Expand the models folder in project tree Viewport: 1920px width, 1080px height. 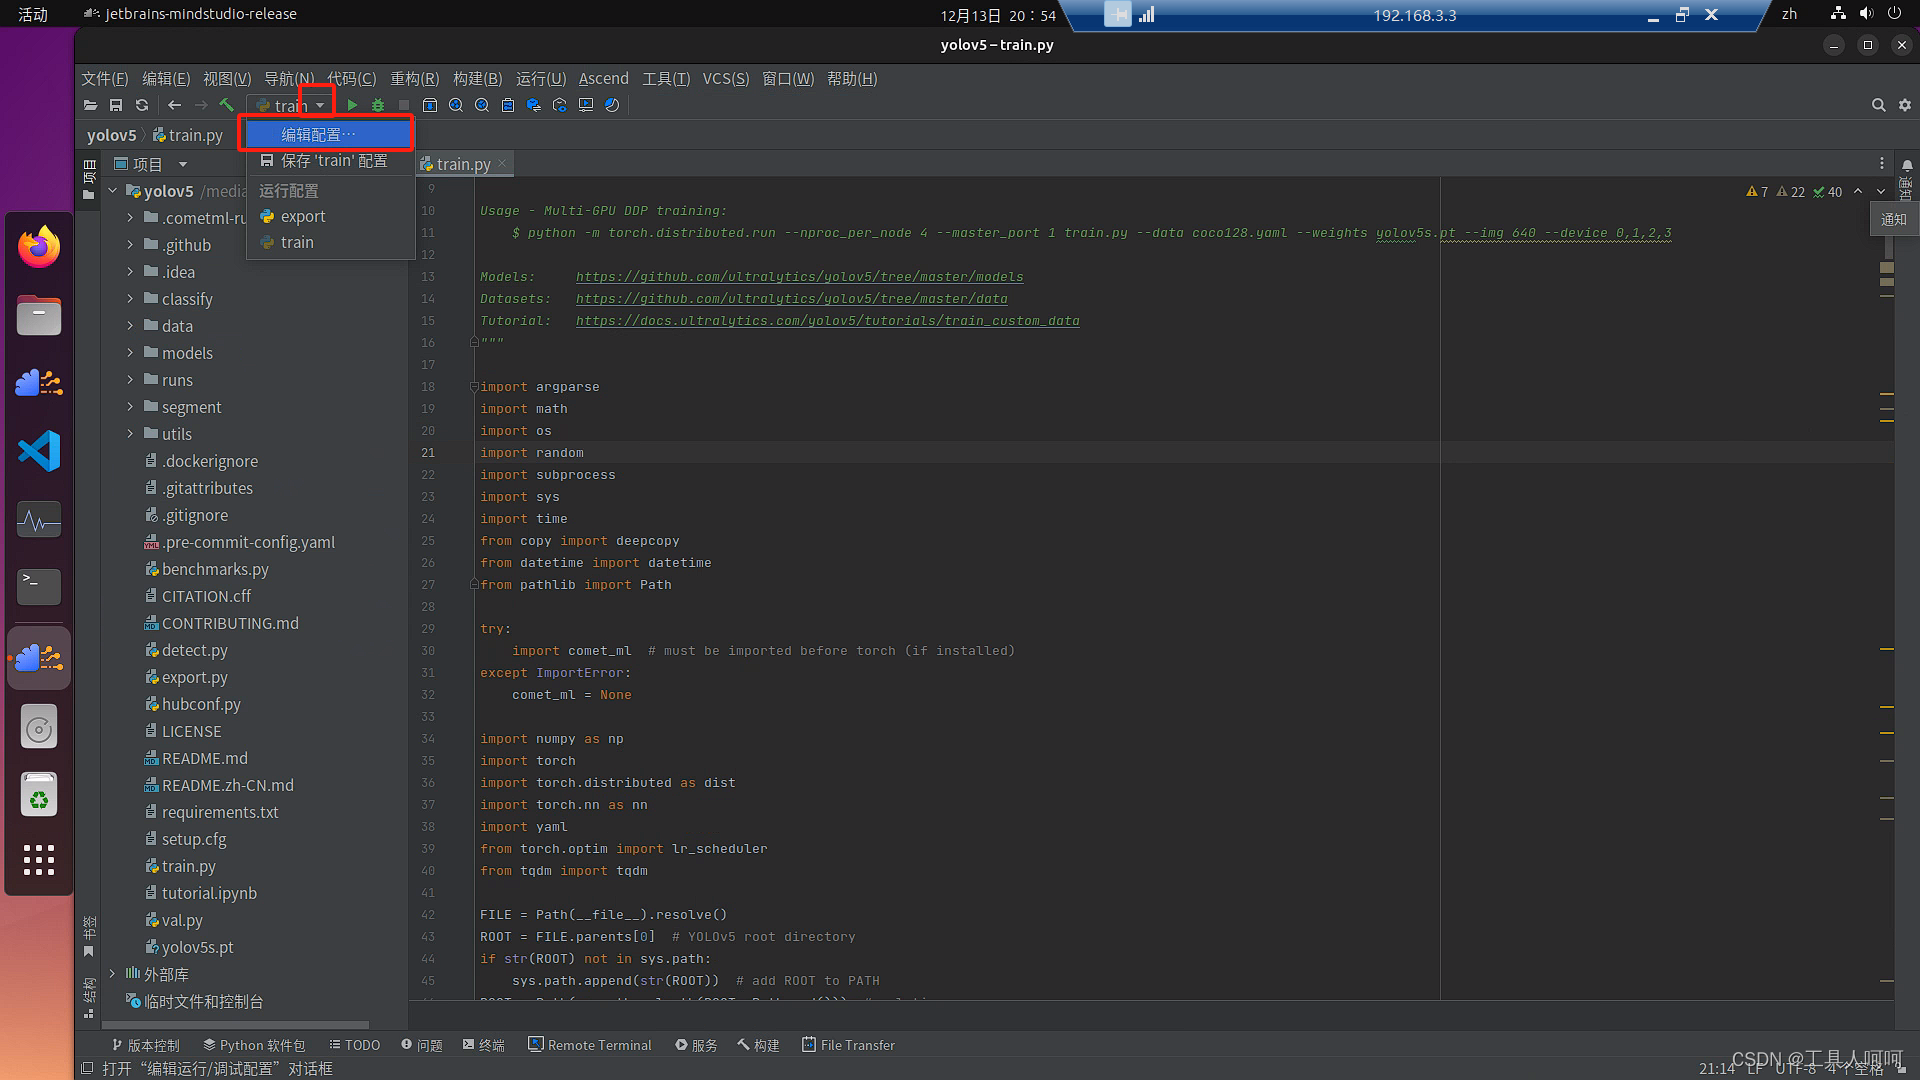click(130, 353)
